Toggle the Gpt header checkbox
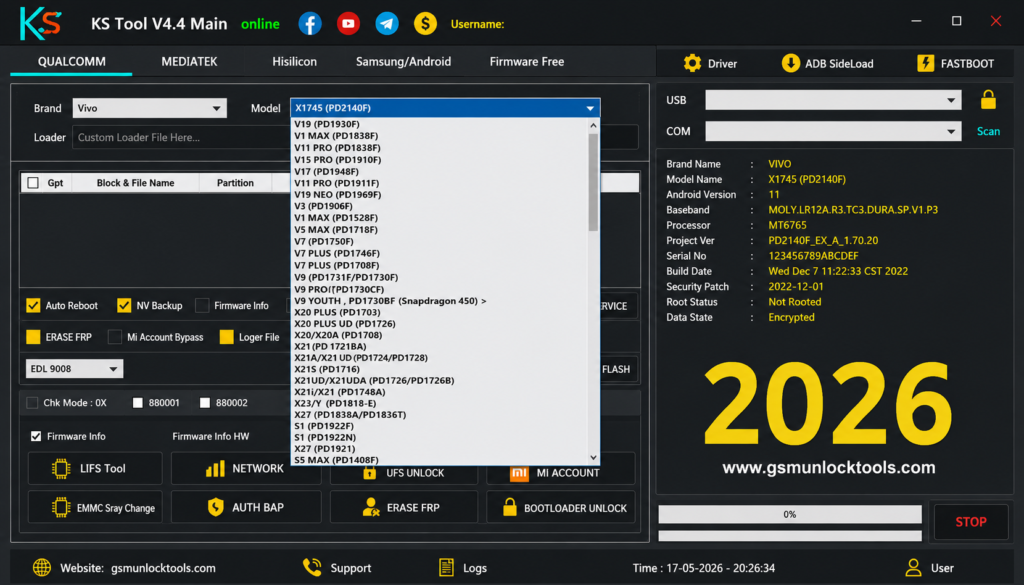 33,183
